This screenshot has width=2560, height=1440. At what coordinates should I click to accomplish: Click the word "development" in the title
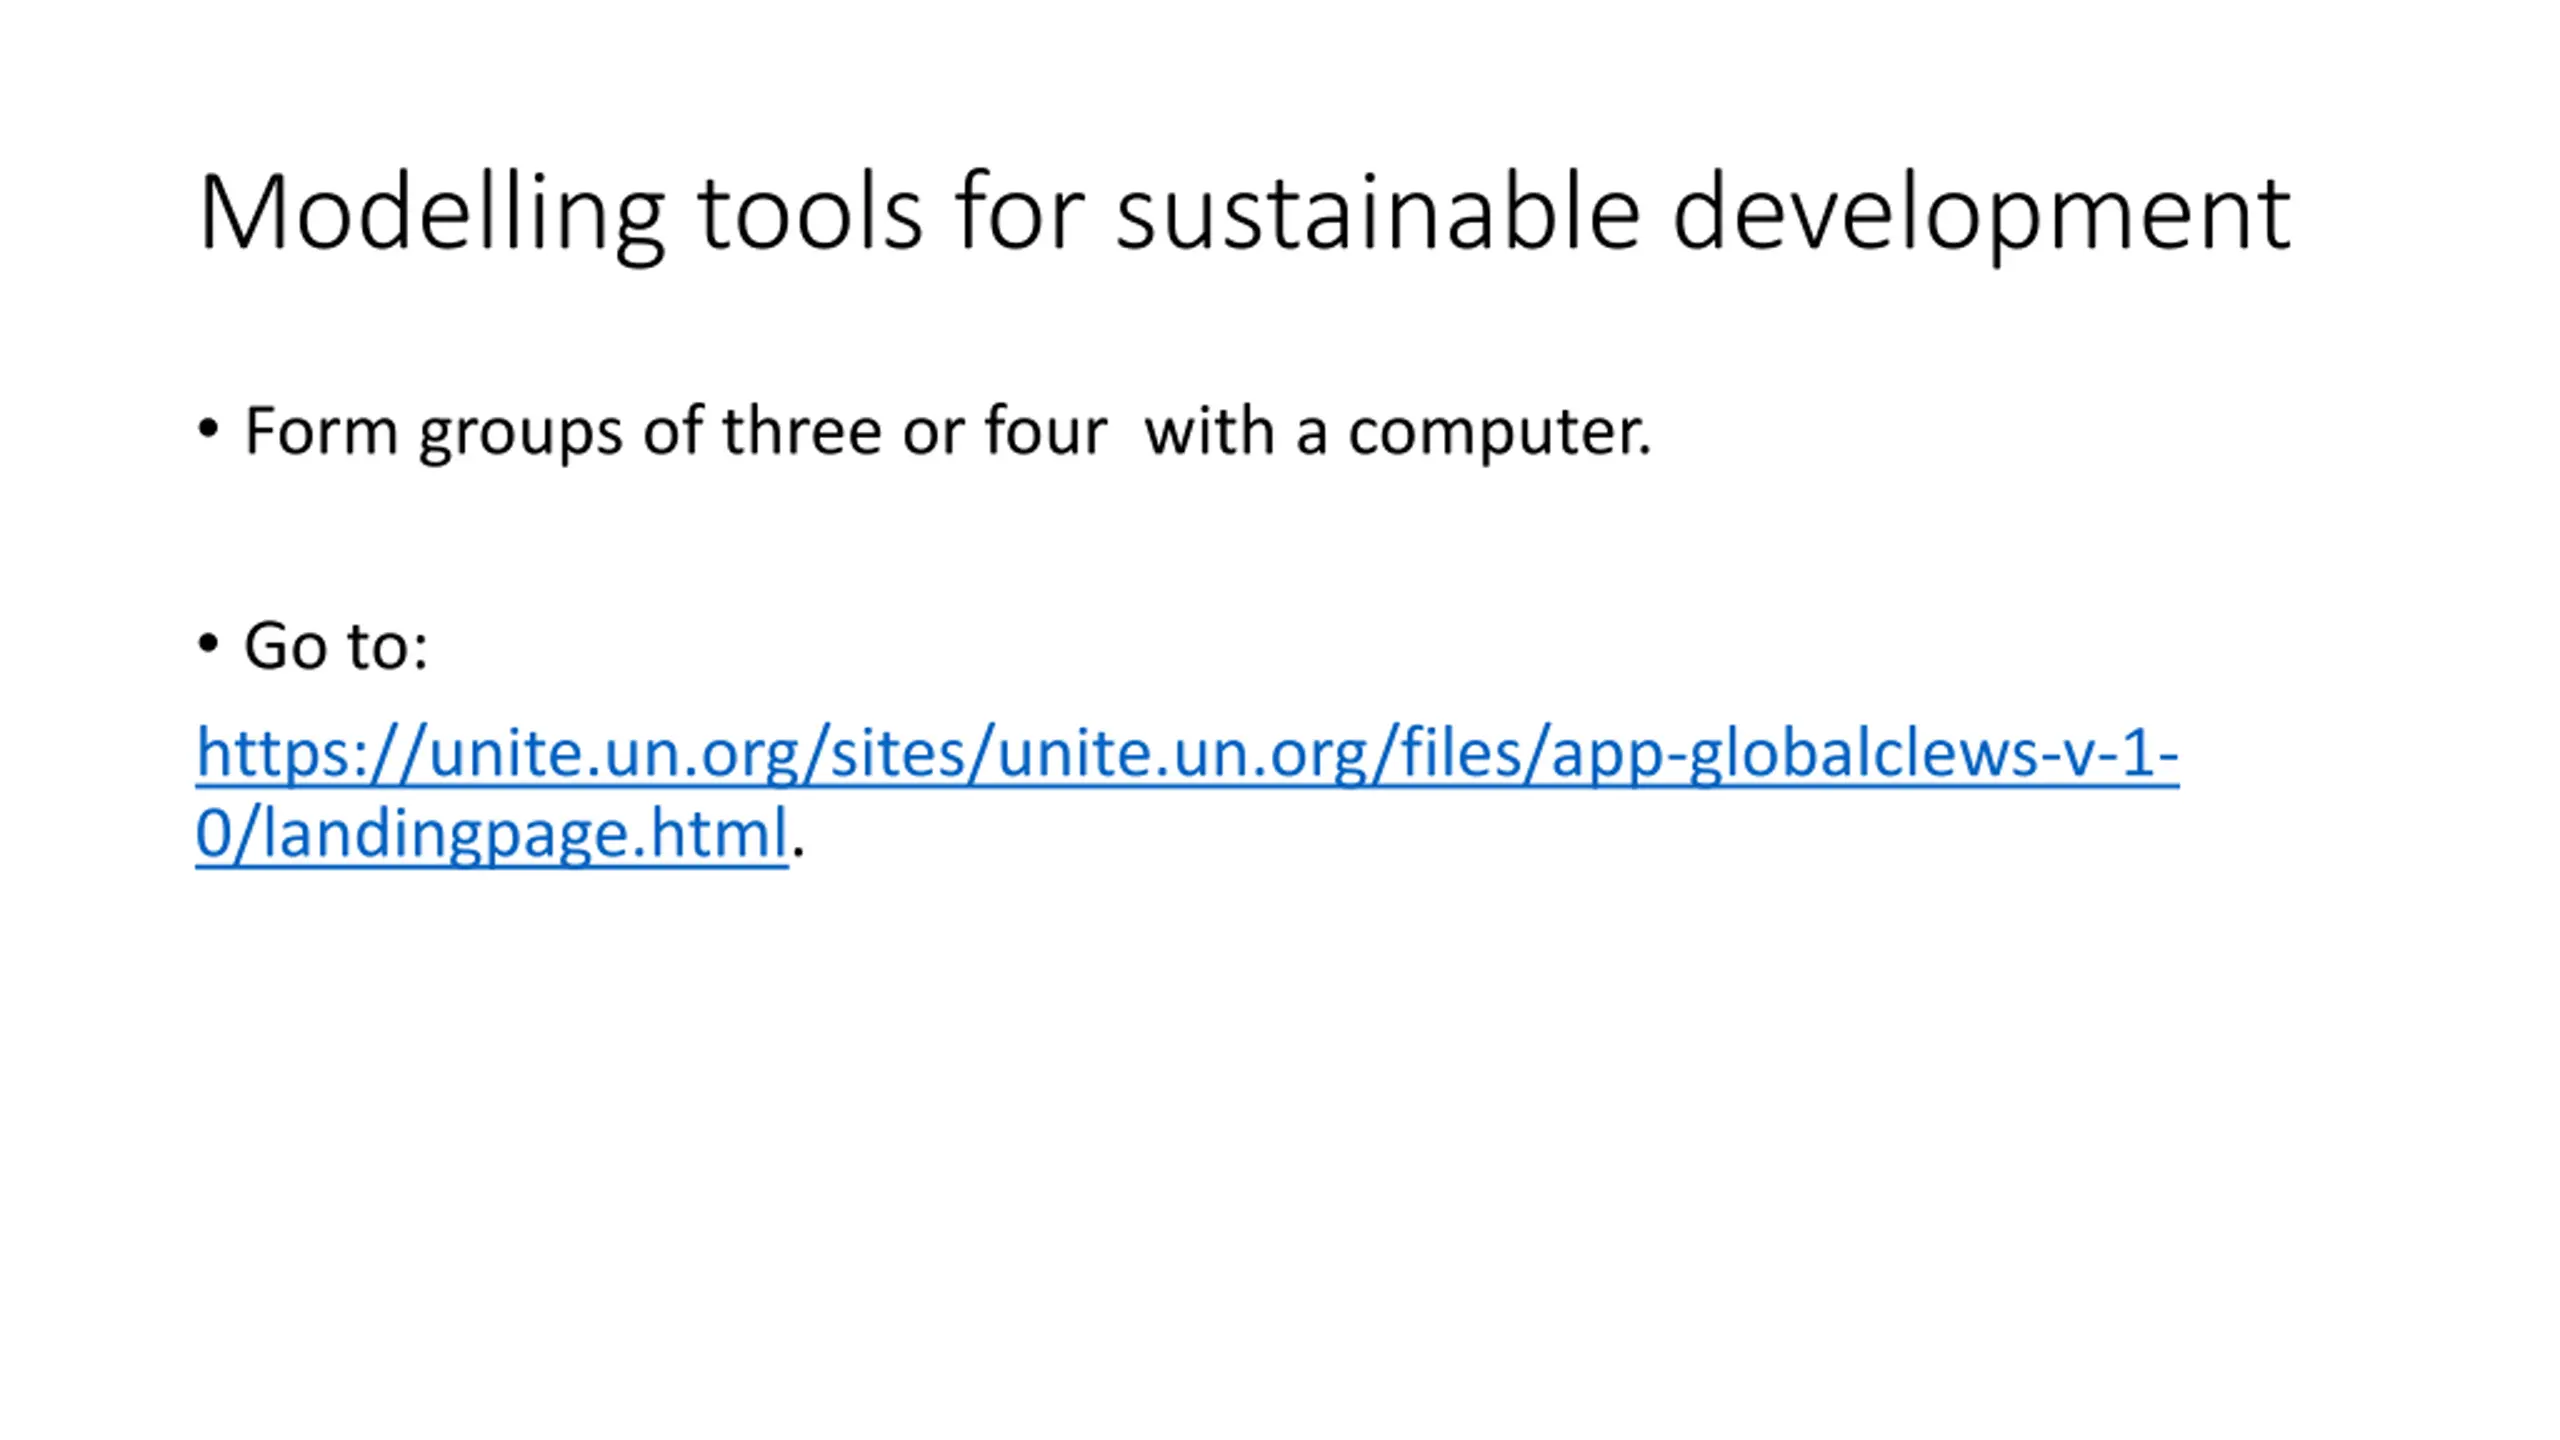click(1981, 215)
